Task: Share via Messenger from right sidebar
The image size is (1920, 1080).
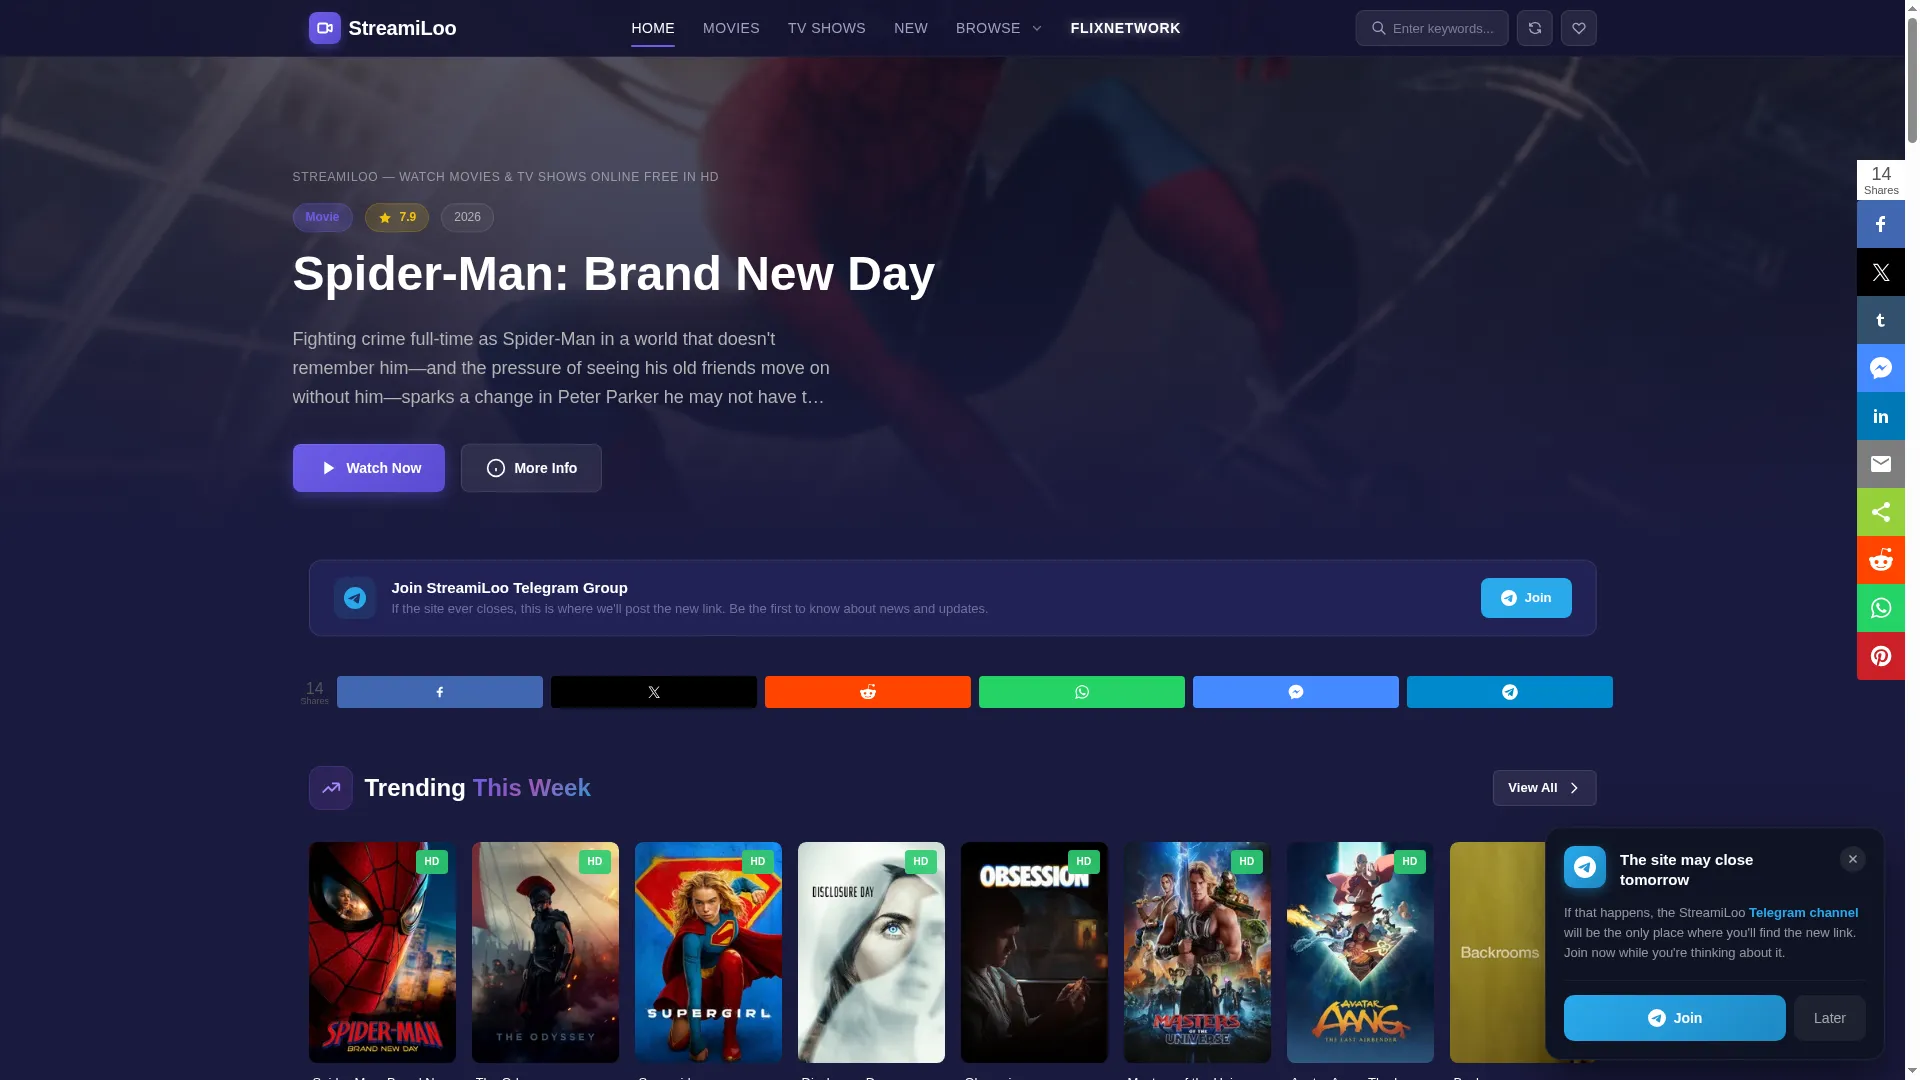Action: 1880,368
